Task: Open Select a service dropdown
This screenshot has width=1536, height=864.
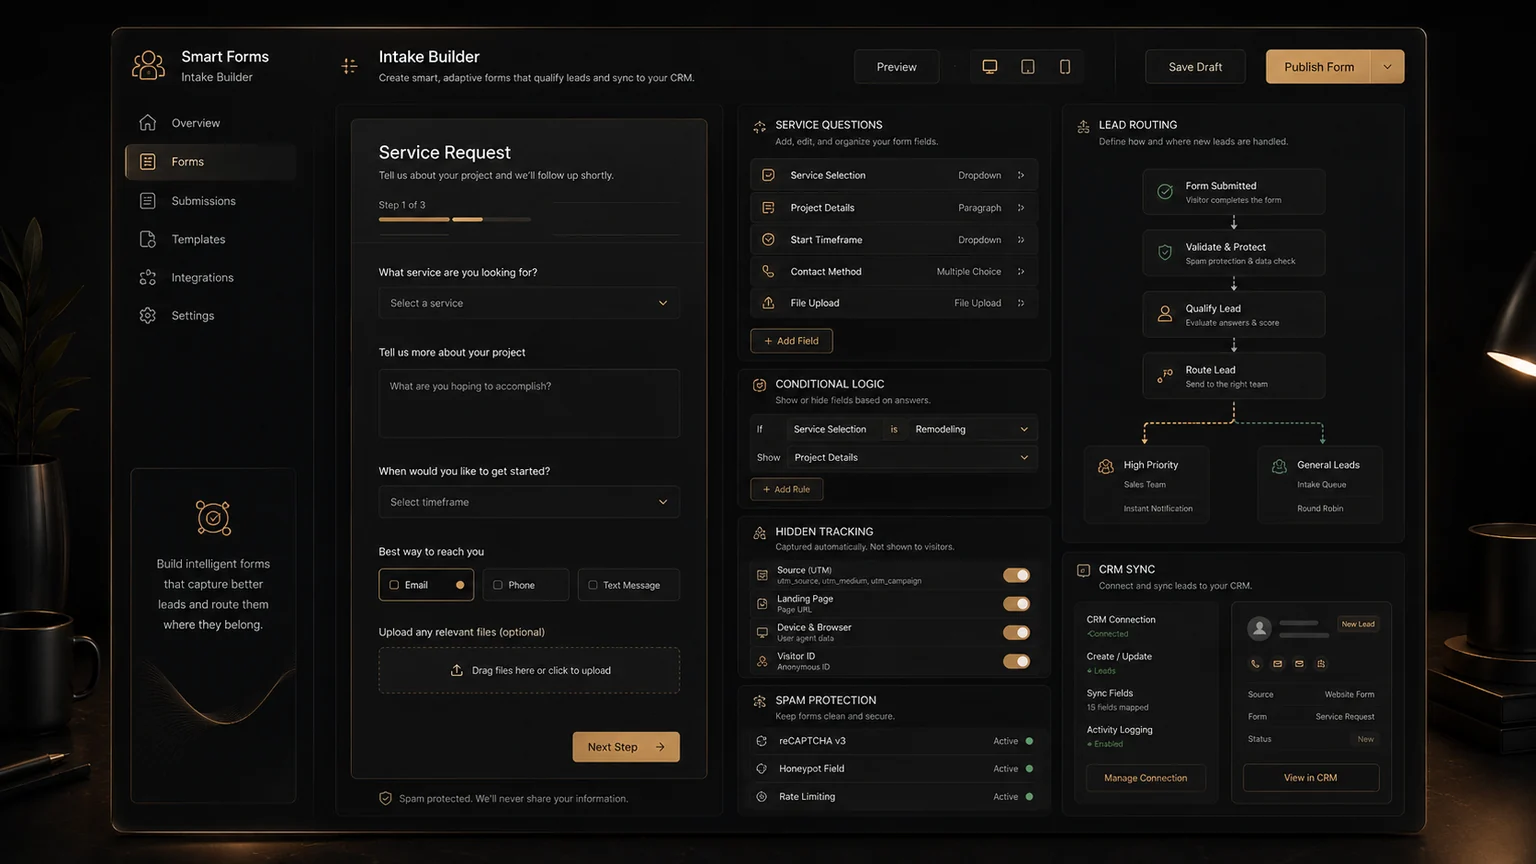Action: (529, 303)
